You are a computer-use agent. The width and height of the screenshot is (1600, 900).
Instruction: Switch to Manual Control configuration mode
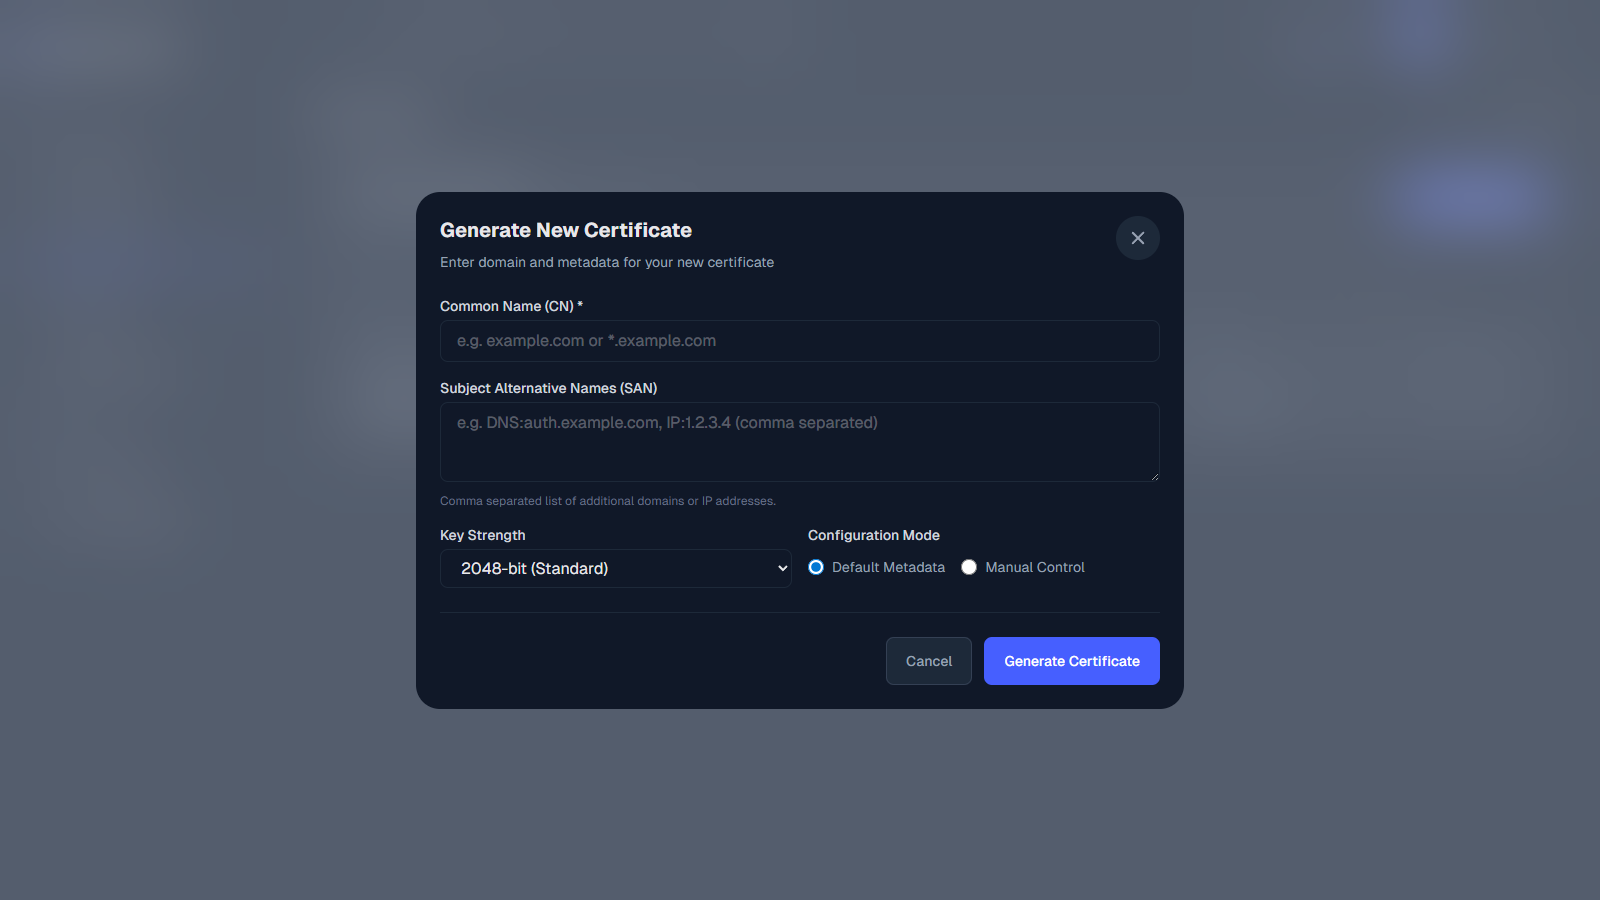click(x=968, y=567)
